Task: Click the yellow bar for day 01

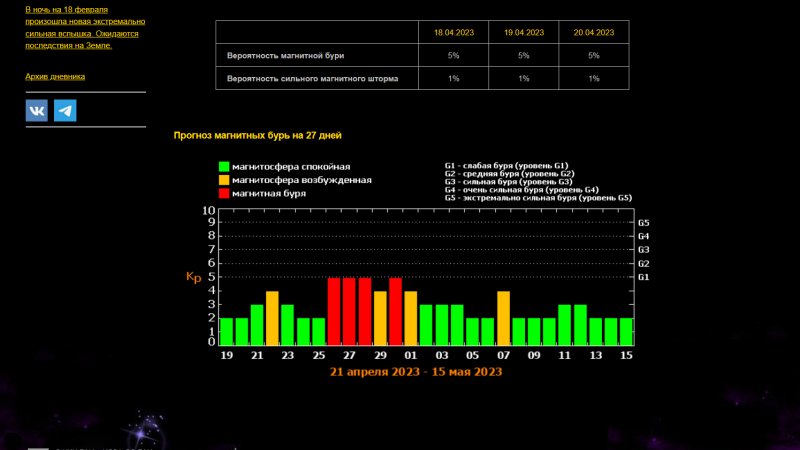Action: pos(411,318)
